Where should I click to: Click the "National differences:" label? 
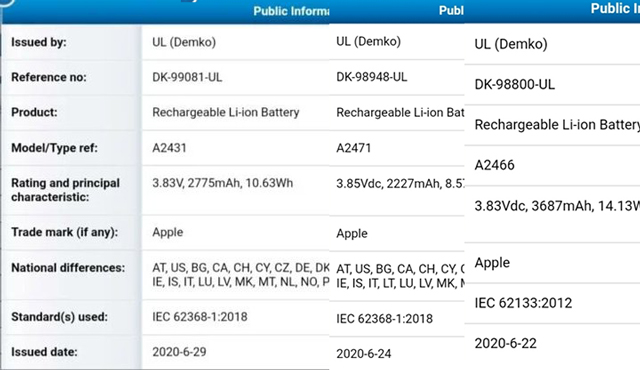click(x=68, y=268)
